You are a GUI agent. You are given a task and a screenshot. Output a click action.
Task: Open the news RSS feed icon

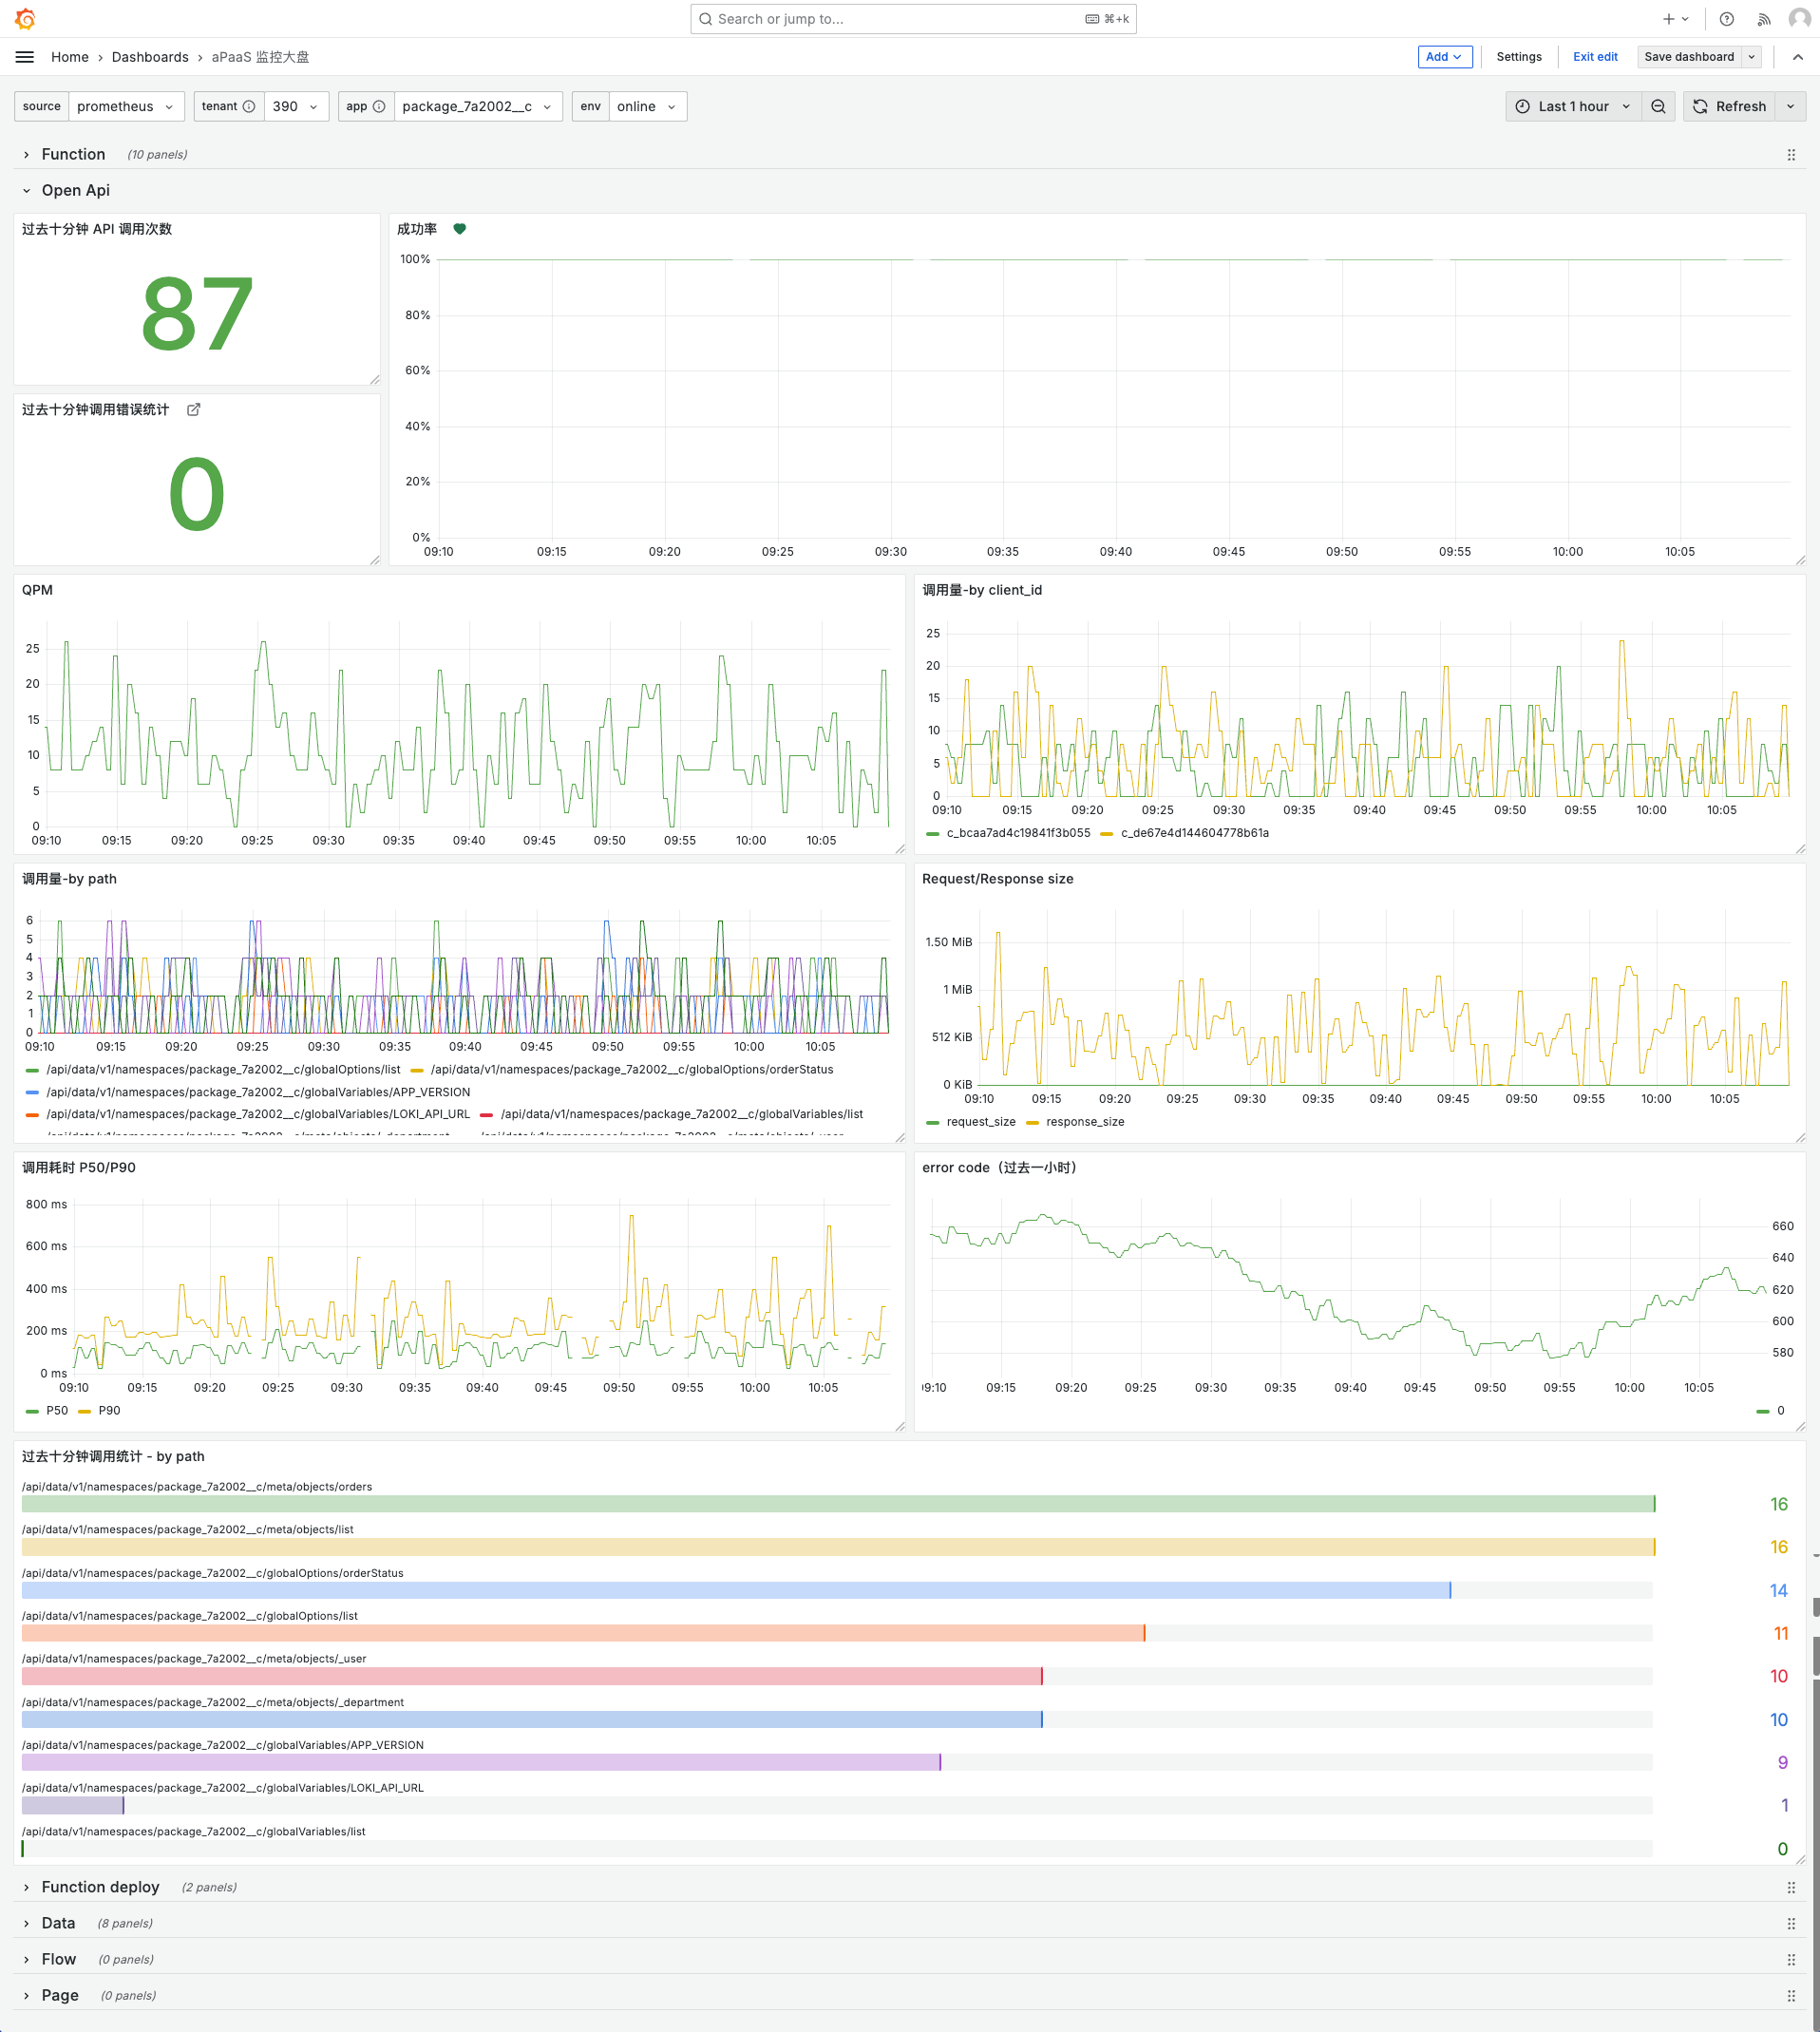[x=1764, y=19]
